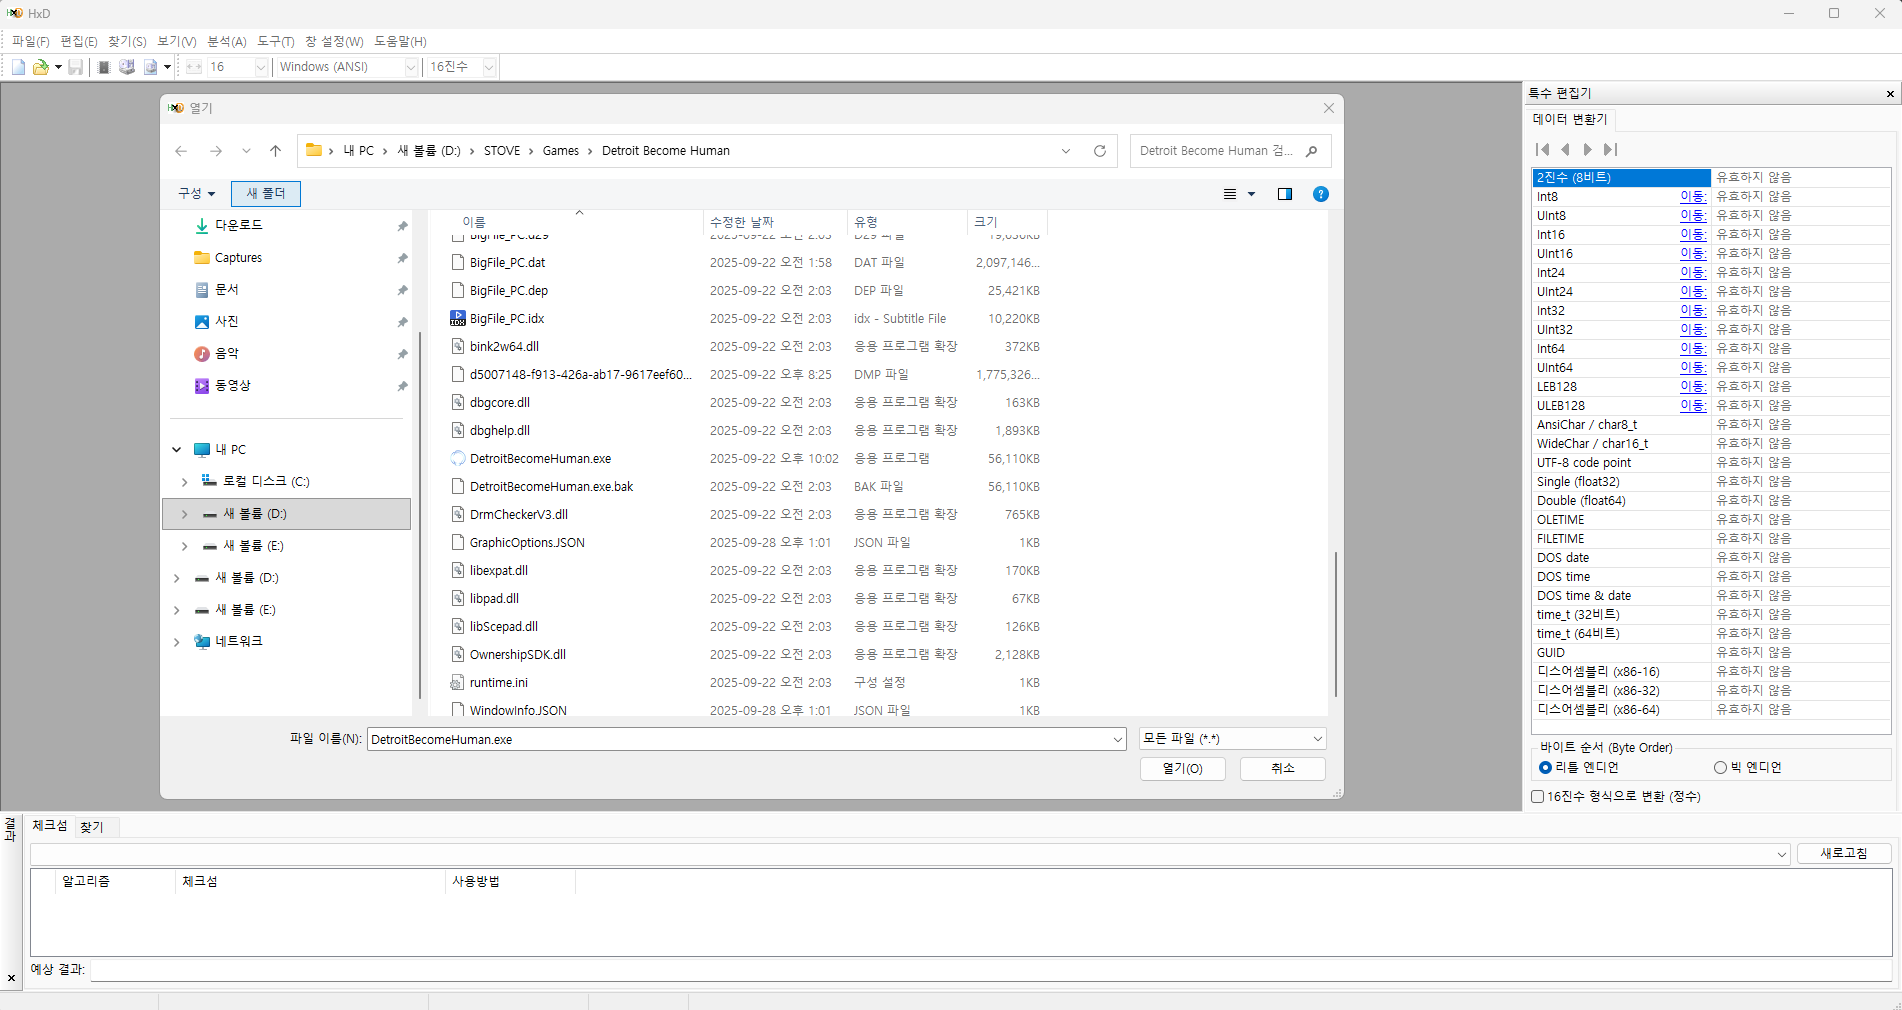Open the file type filter dropdown
The width and height of the screenshot is (1902, 1010).
(1232, 739)
